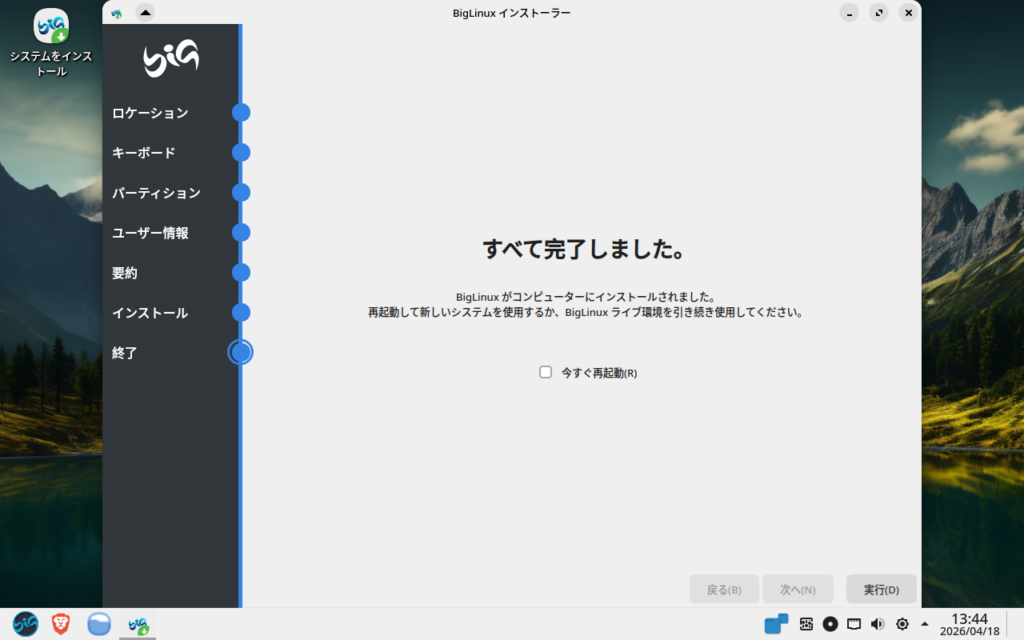Click the round record-style tray icon
This screenshot has height=640, width=1024.
click(830, 624)
